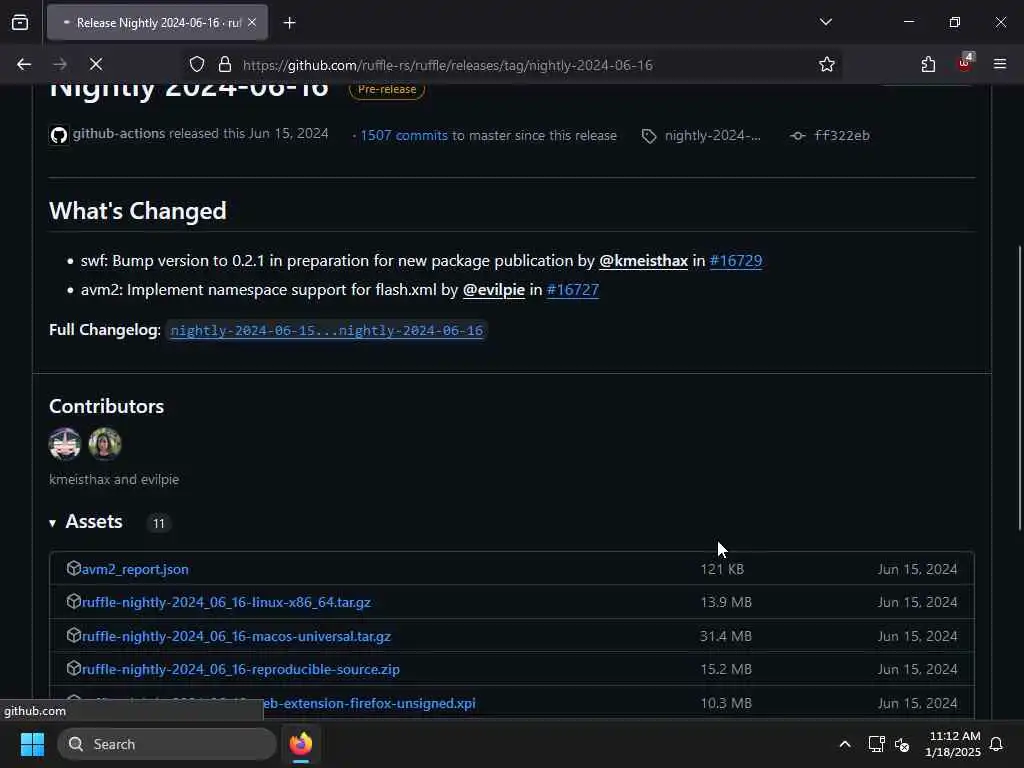Open the Firefox extensions puzzle icon
The image size is (1024, 768).
(928, 64)
